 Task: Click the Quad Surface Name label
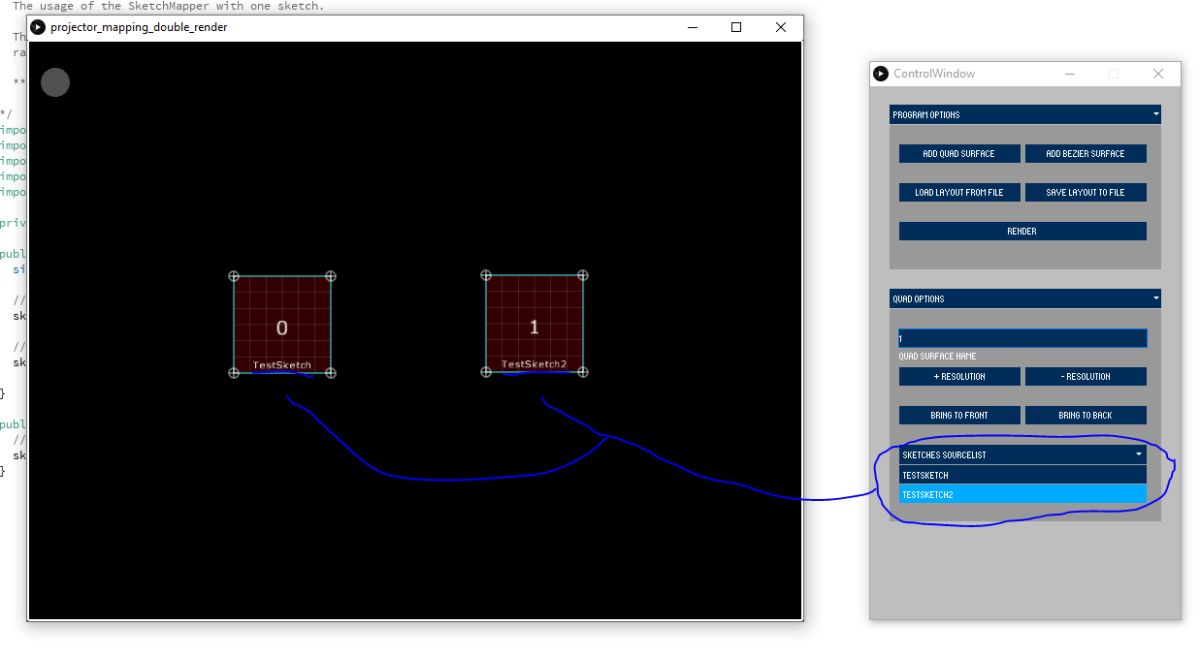point(937,357)
